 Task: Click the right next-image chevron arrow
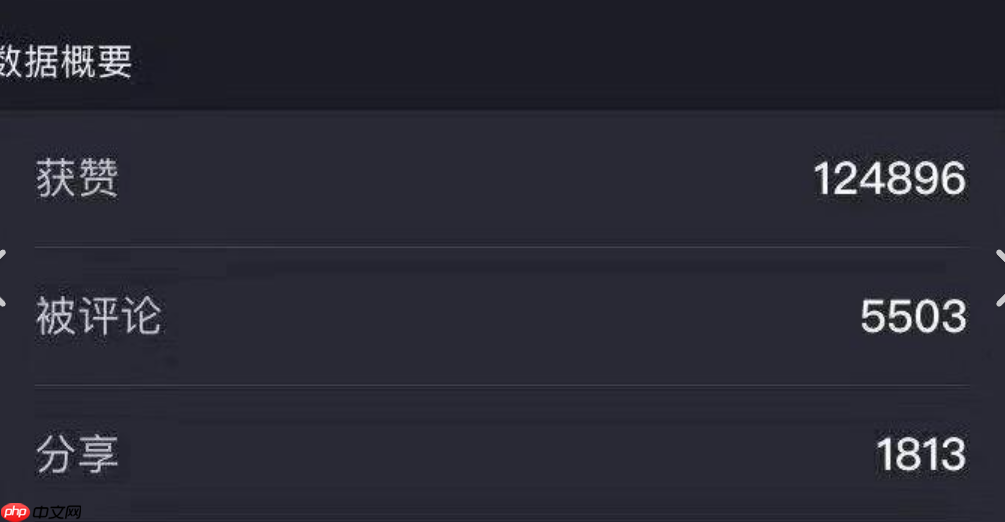[x=1000, y=277]
